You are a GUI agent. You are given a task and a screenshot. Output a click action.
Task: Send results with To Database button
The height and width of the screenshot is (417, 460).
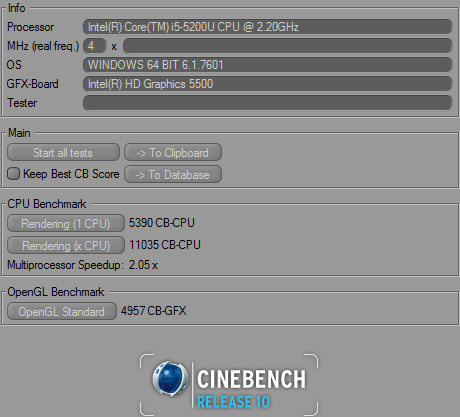click(x=173, y=174)
